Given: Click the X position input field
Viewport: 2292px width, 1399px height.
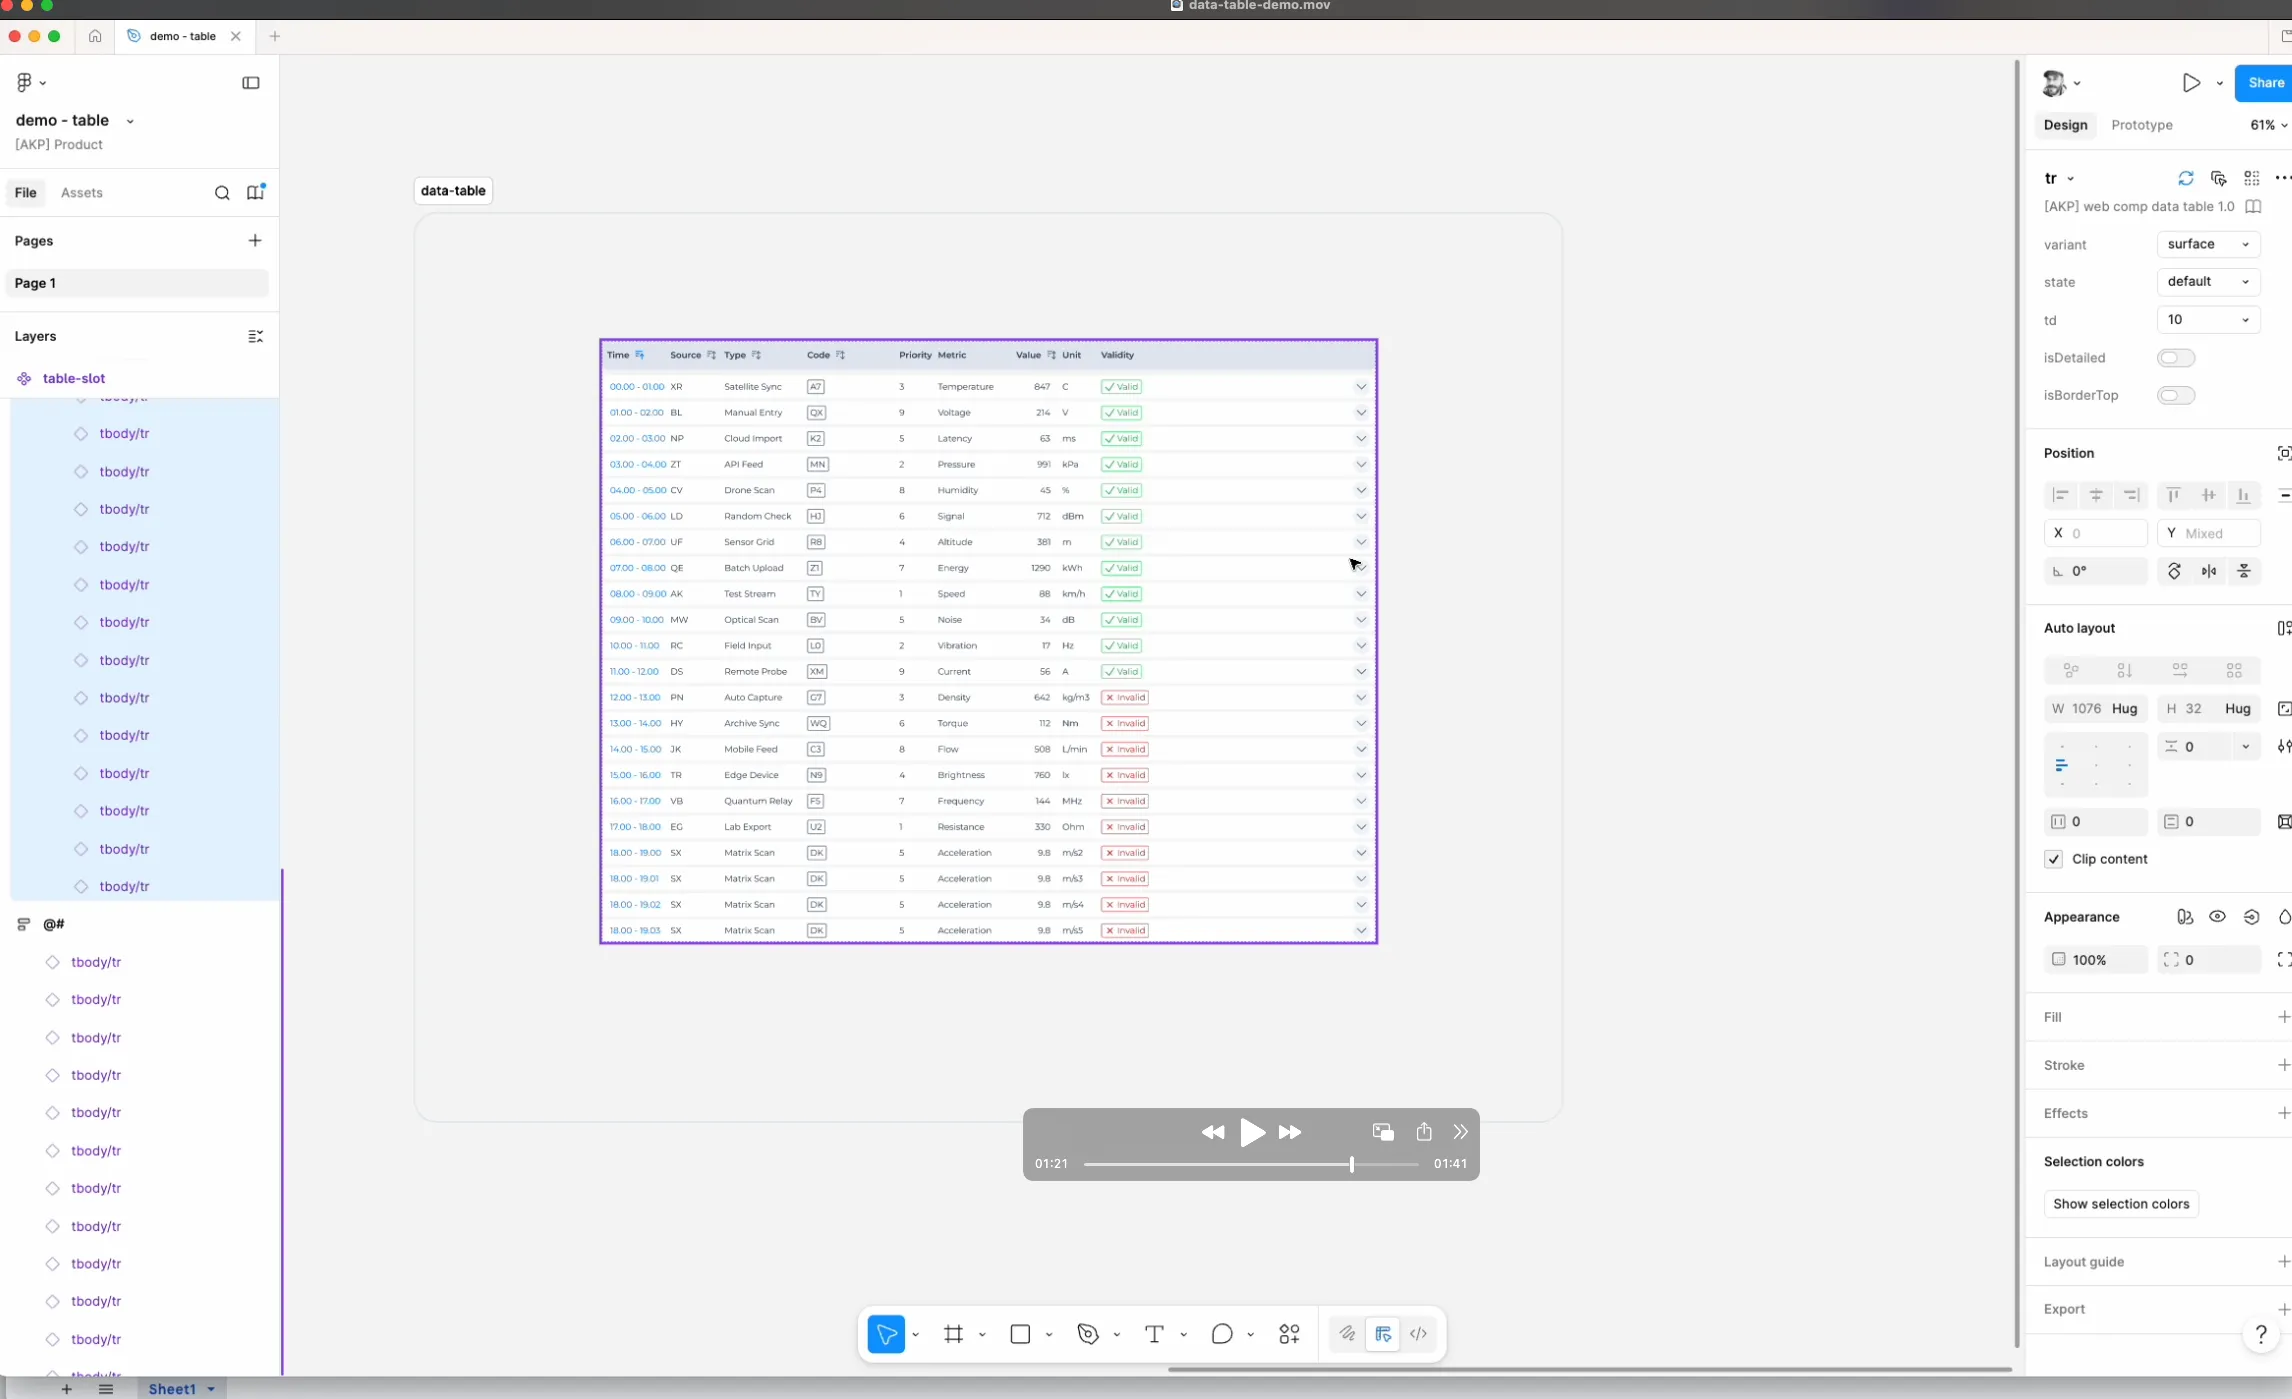Looking at the screenshot, I should [x=2095, y=533].
